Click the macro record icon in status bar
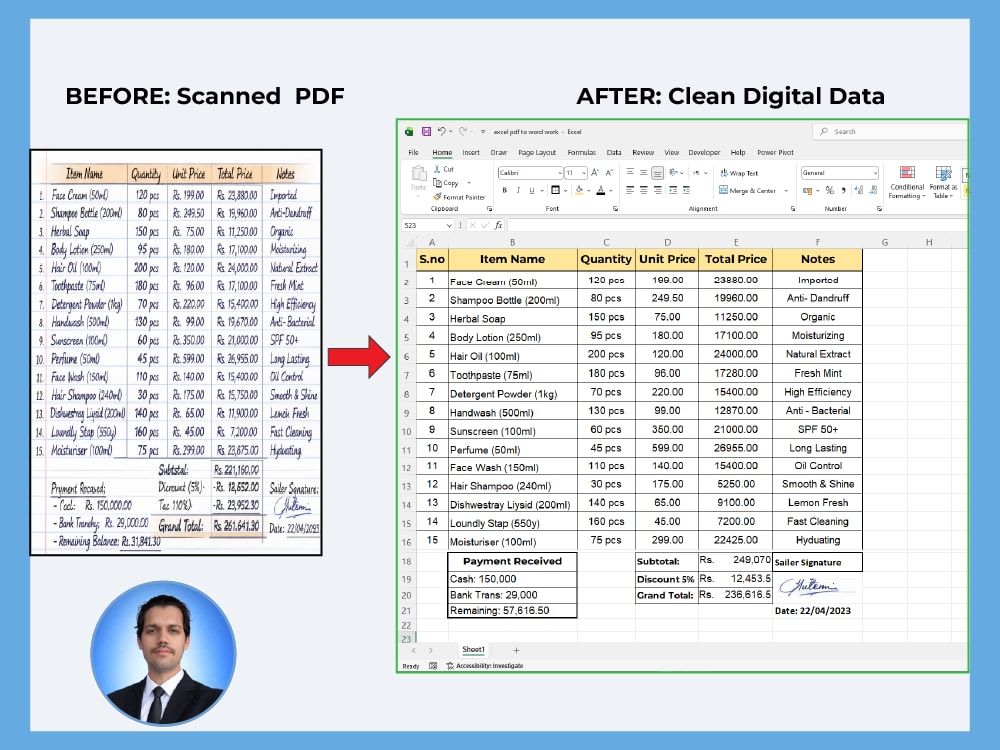This screenshot has height=750, width=1000. pyautogui.click(x=433, y=666)
